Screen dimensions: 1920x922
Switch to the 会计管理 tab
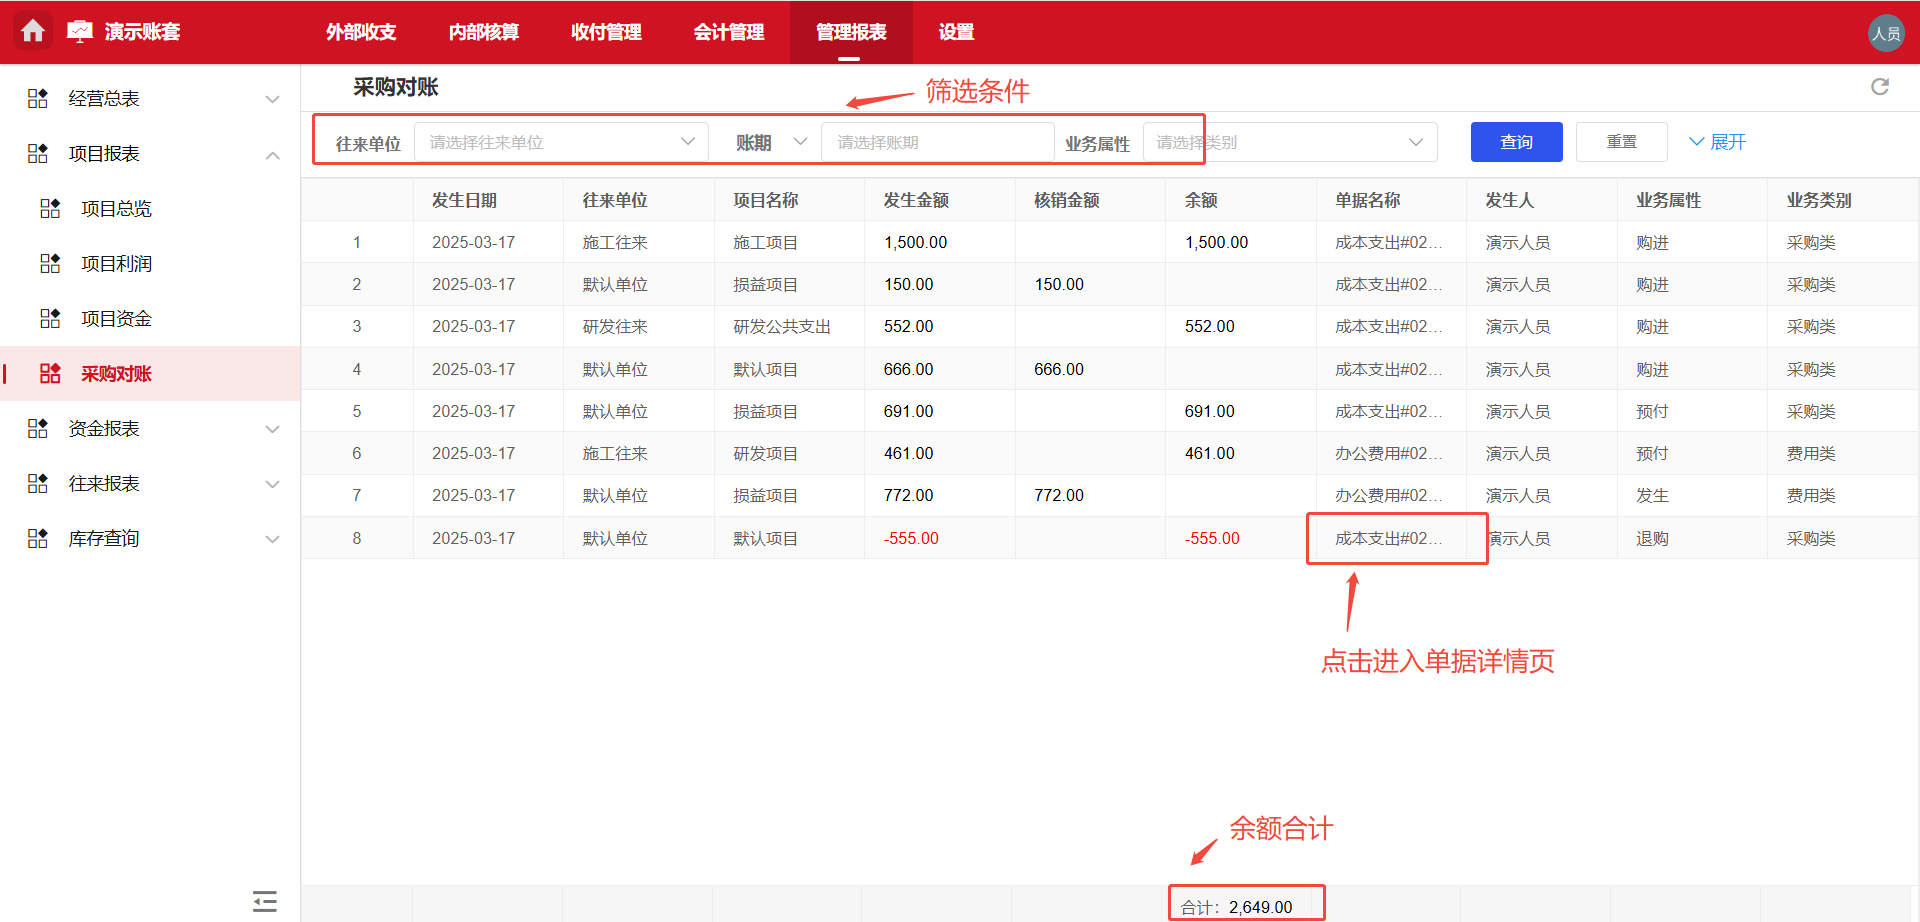click(729, 32)
